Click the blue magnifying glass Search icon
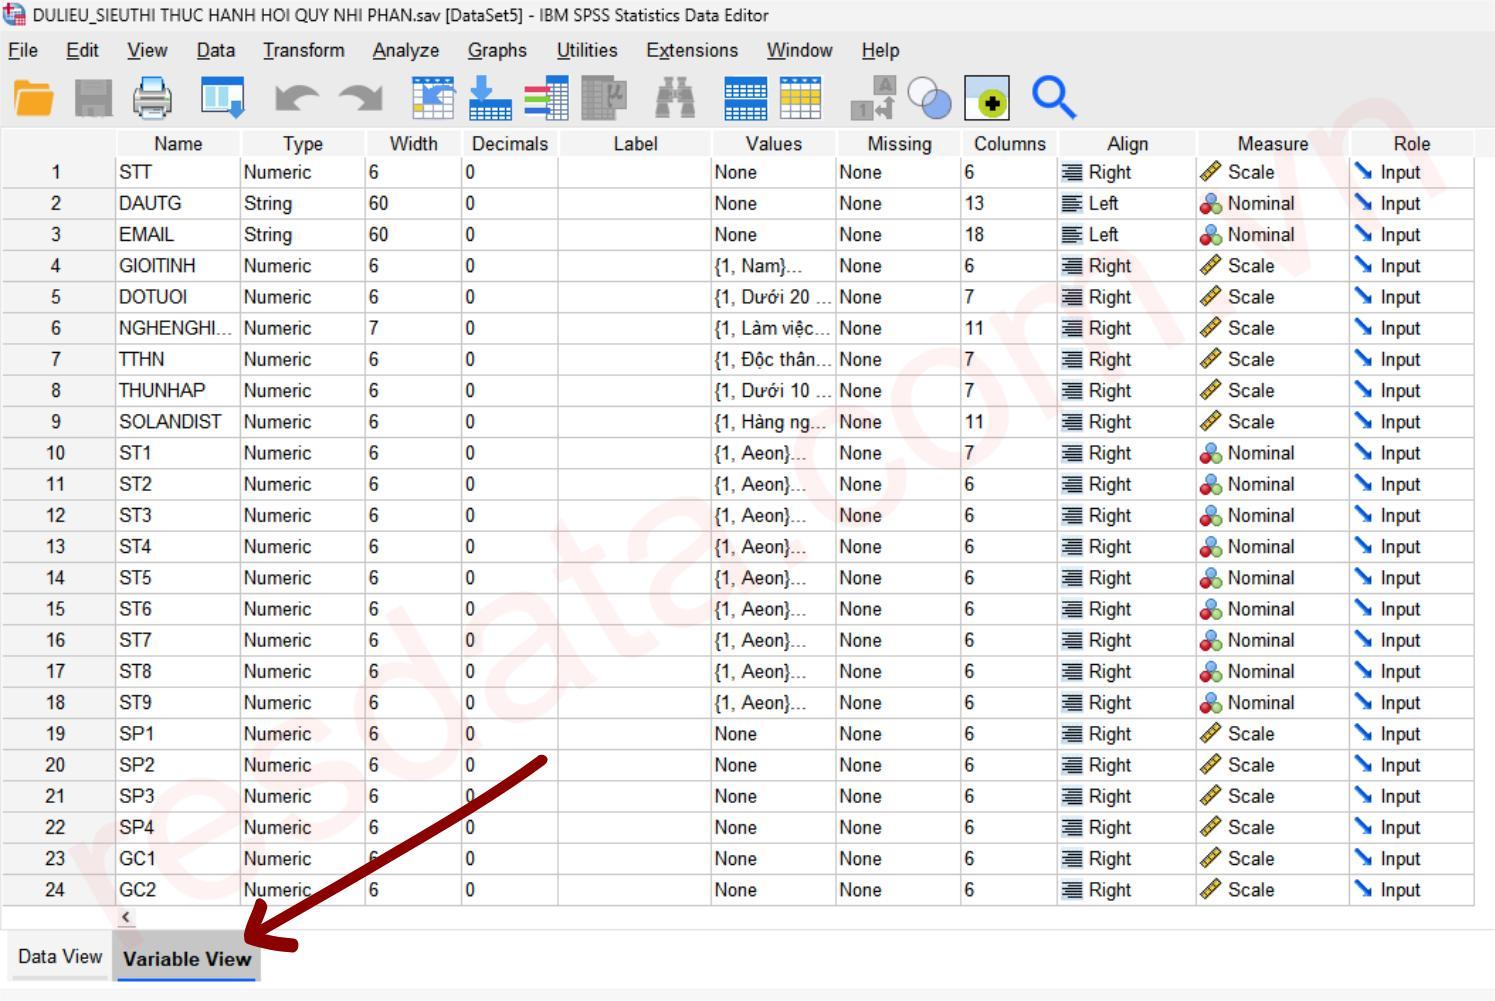 [x=1053, y=98]
